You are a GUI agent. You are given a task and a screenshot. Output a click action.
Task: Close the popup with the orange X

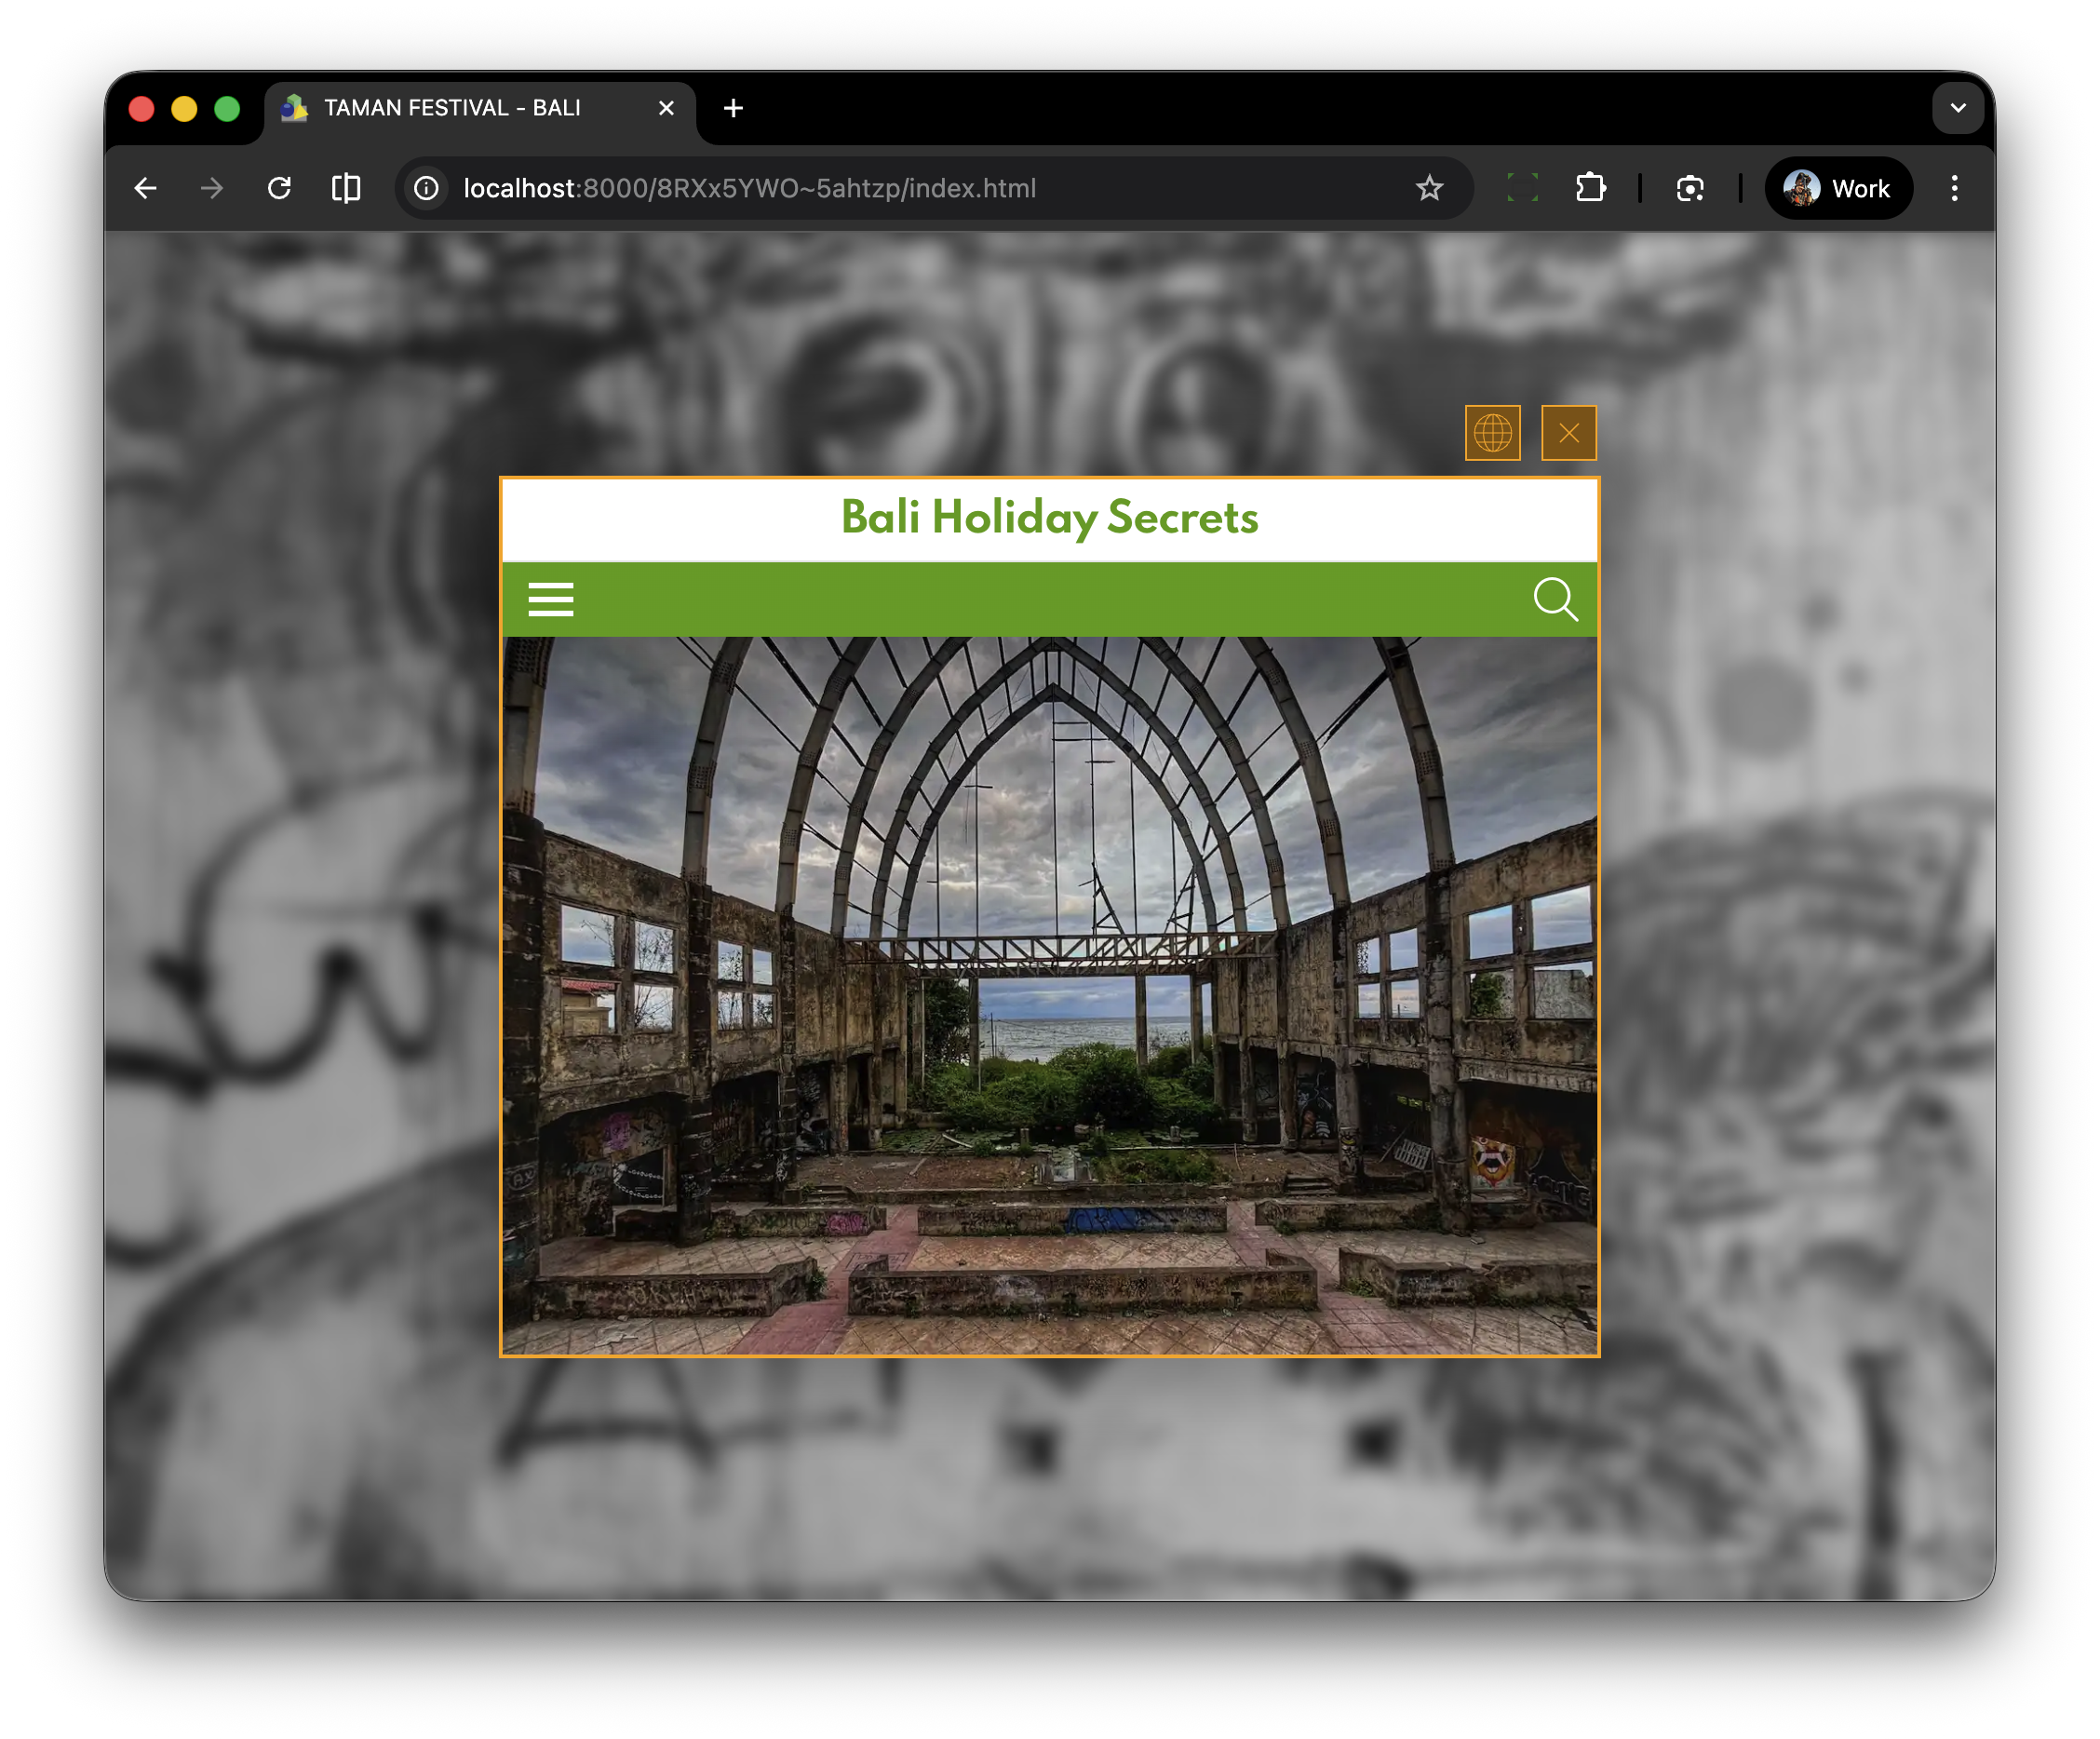(1568, 433)
